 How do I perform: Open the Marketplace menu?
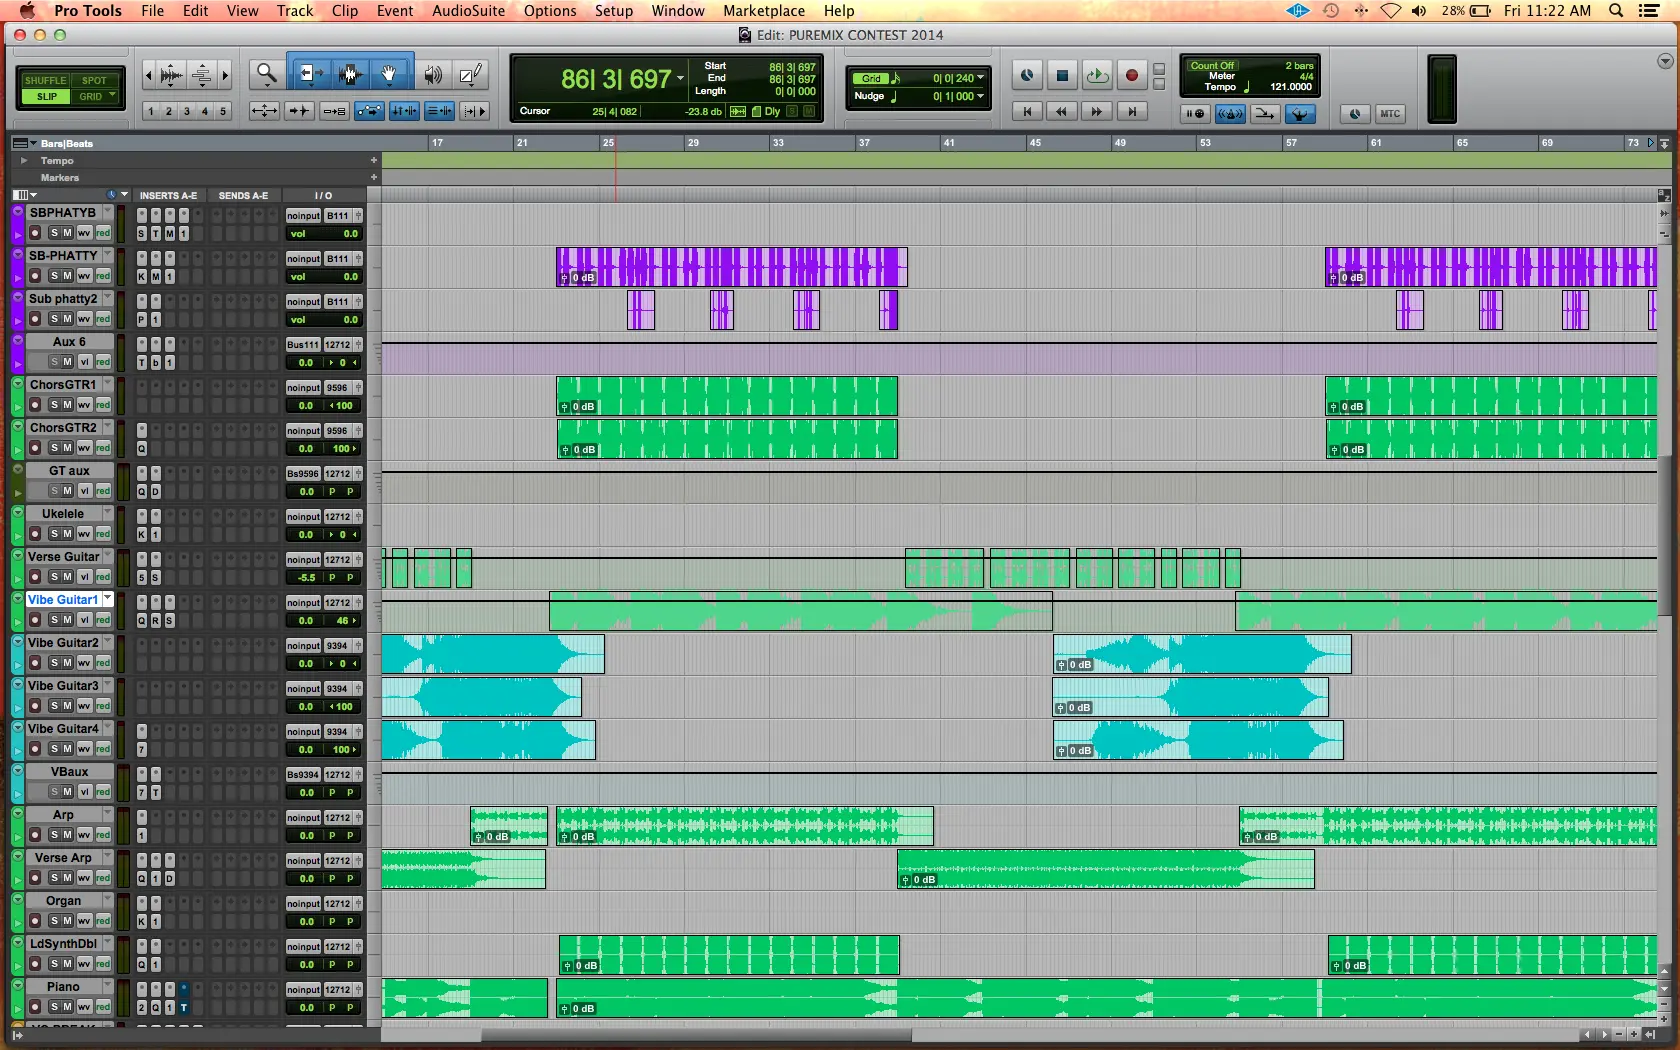pyautogui.click(x=764, y=10)
